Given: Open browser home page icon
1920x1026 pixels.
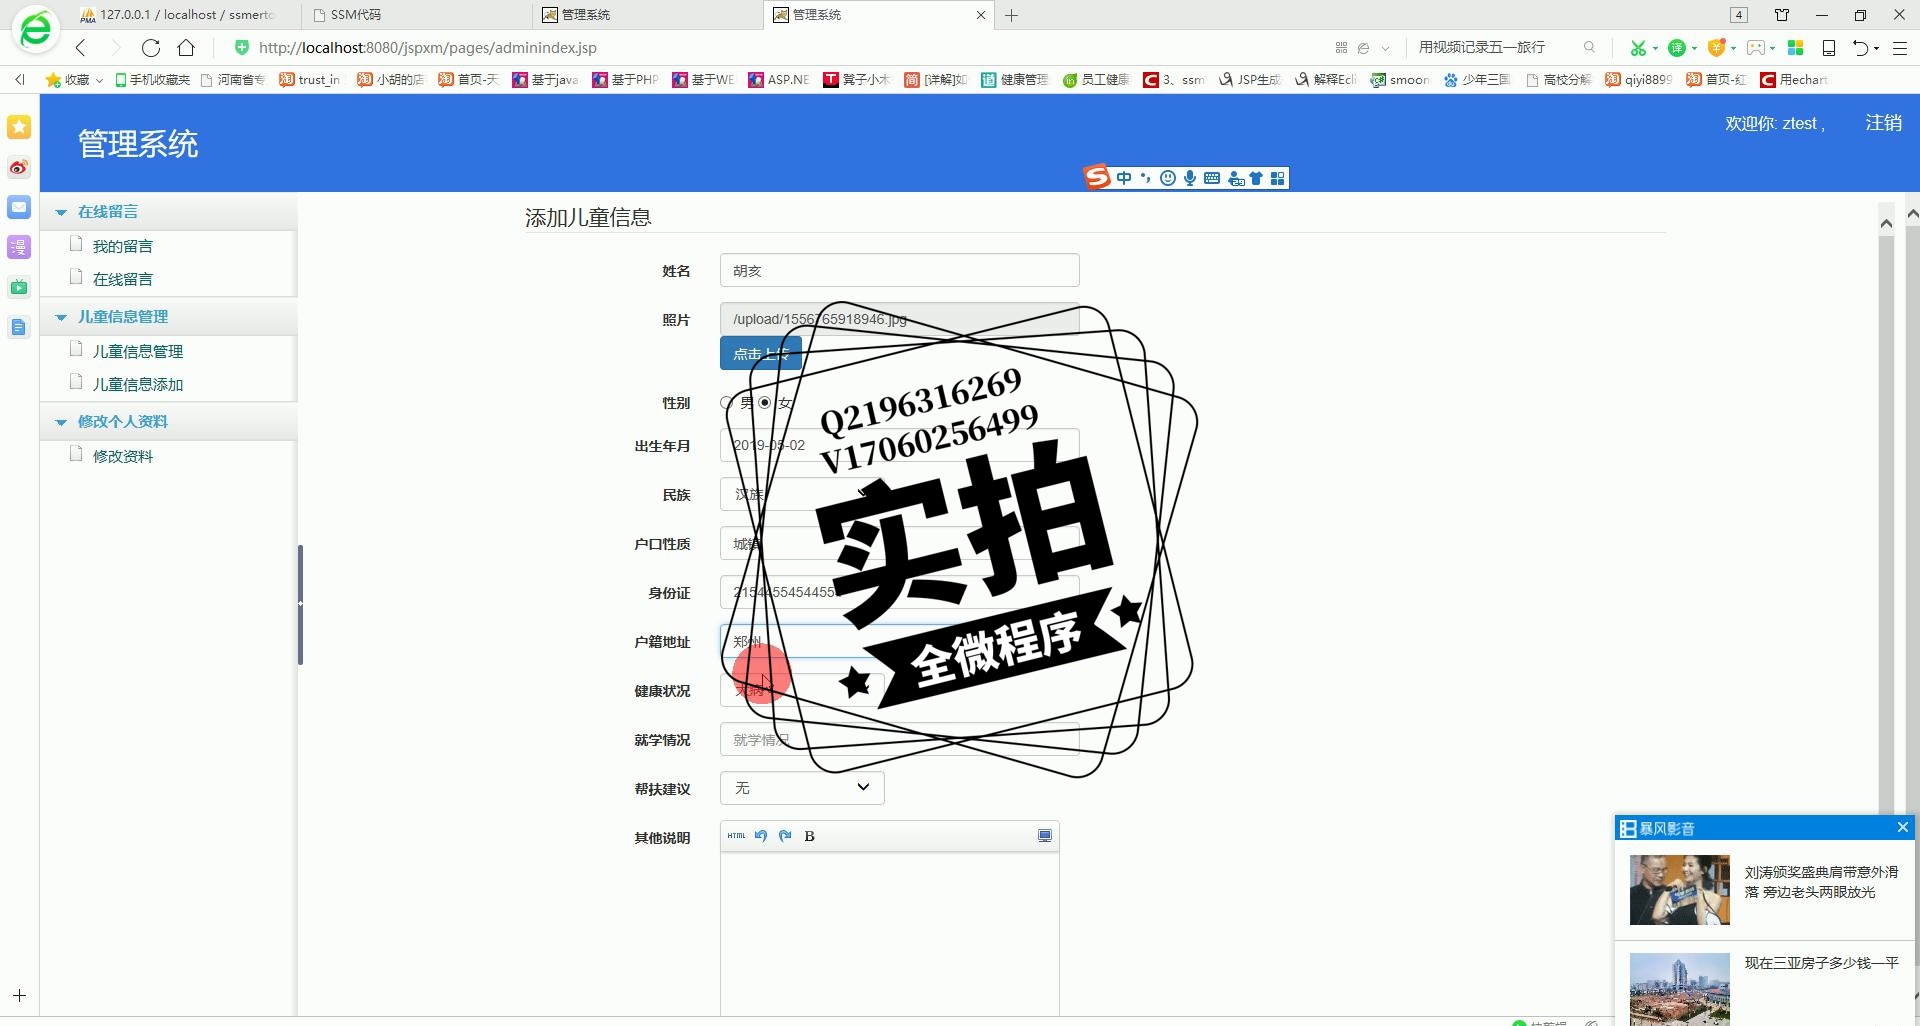Looking at the screenshot, I should tap(186, 47).
